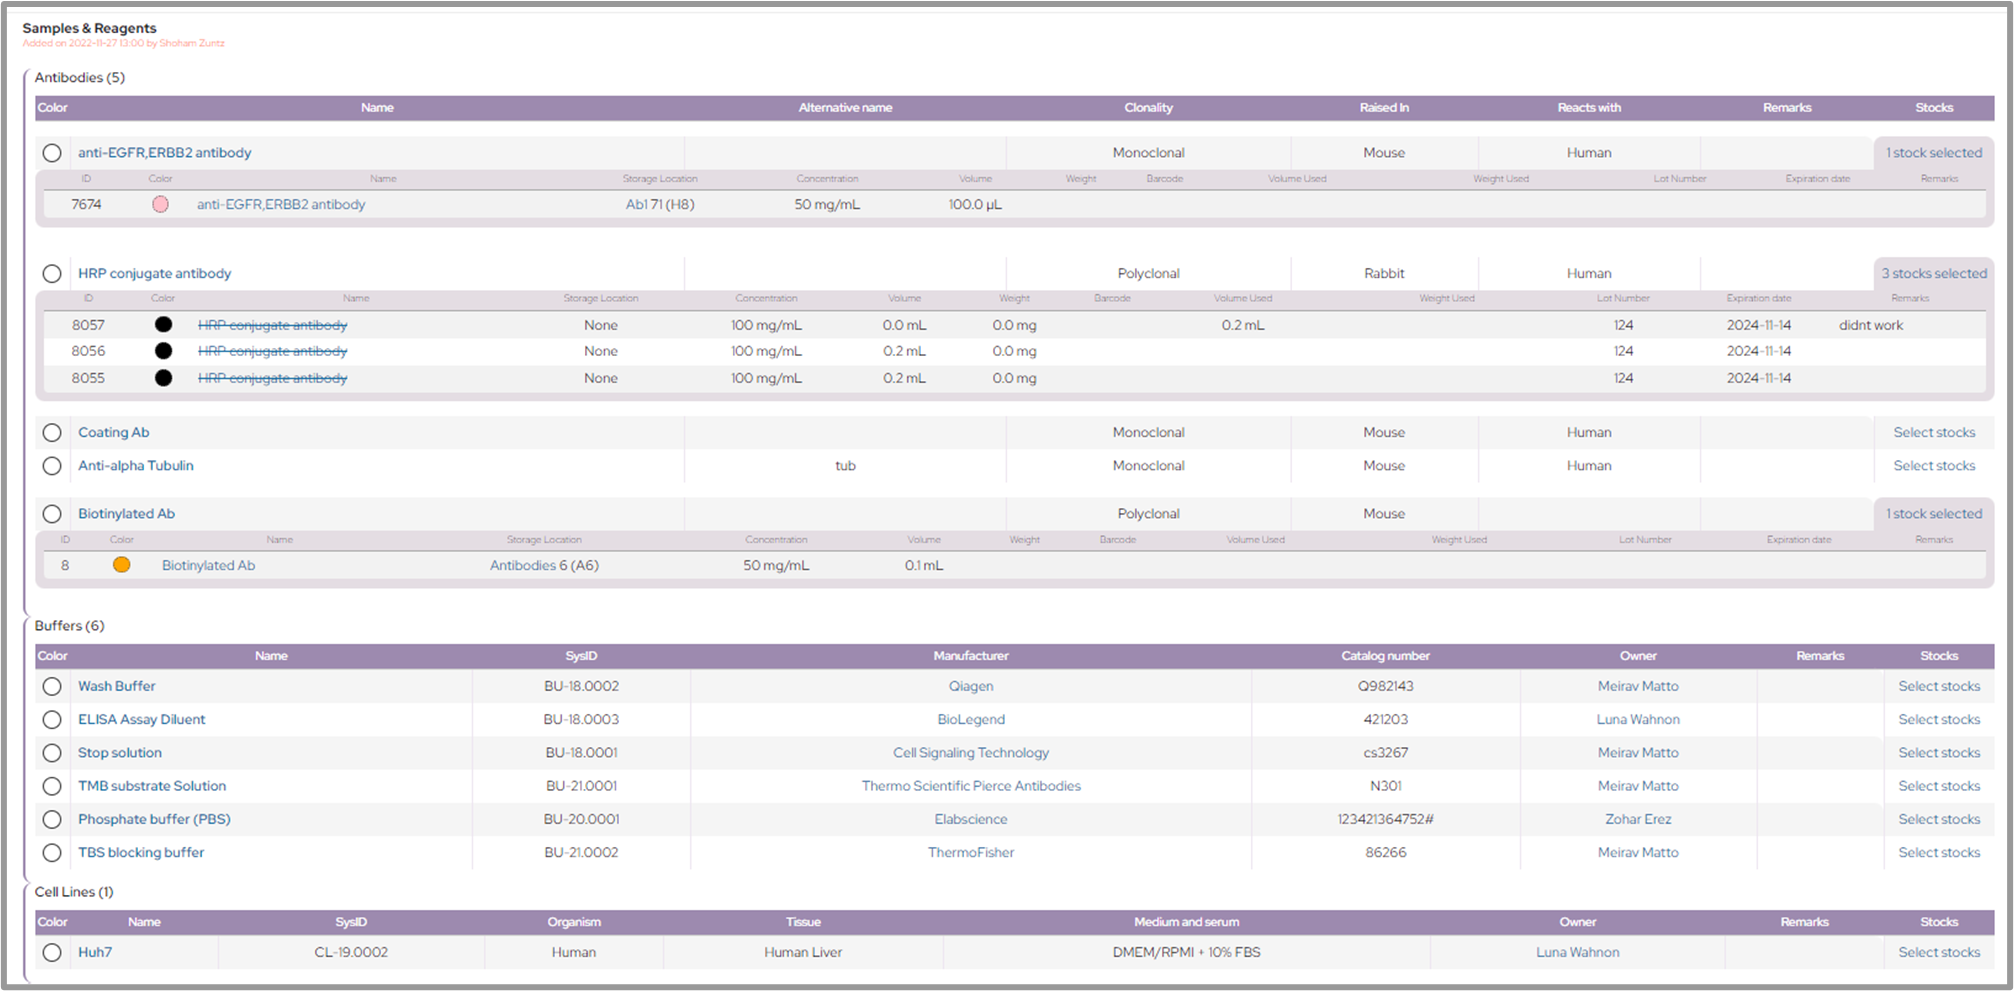The image size is (2014, 991).
Task: Expand Select stocks for Coating Ab
Action: pos(1933,433)
